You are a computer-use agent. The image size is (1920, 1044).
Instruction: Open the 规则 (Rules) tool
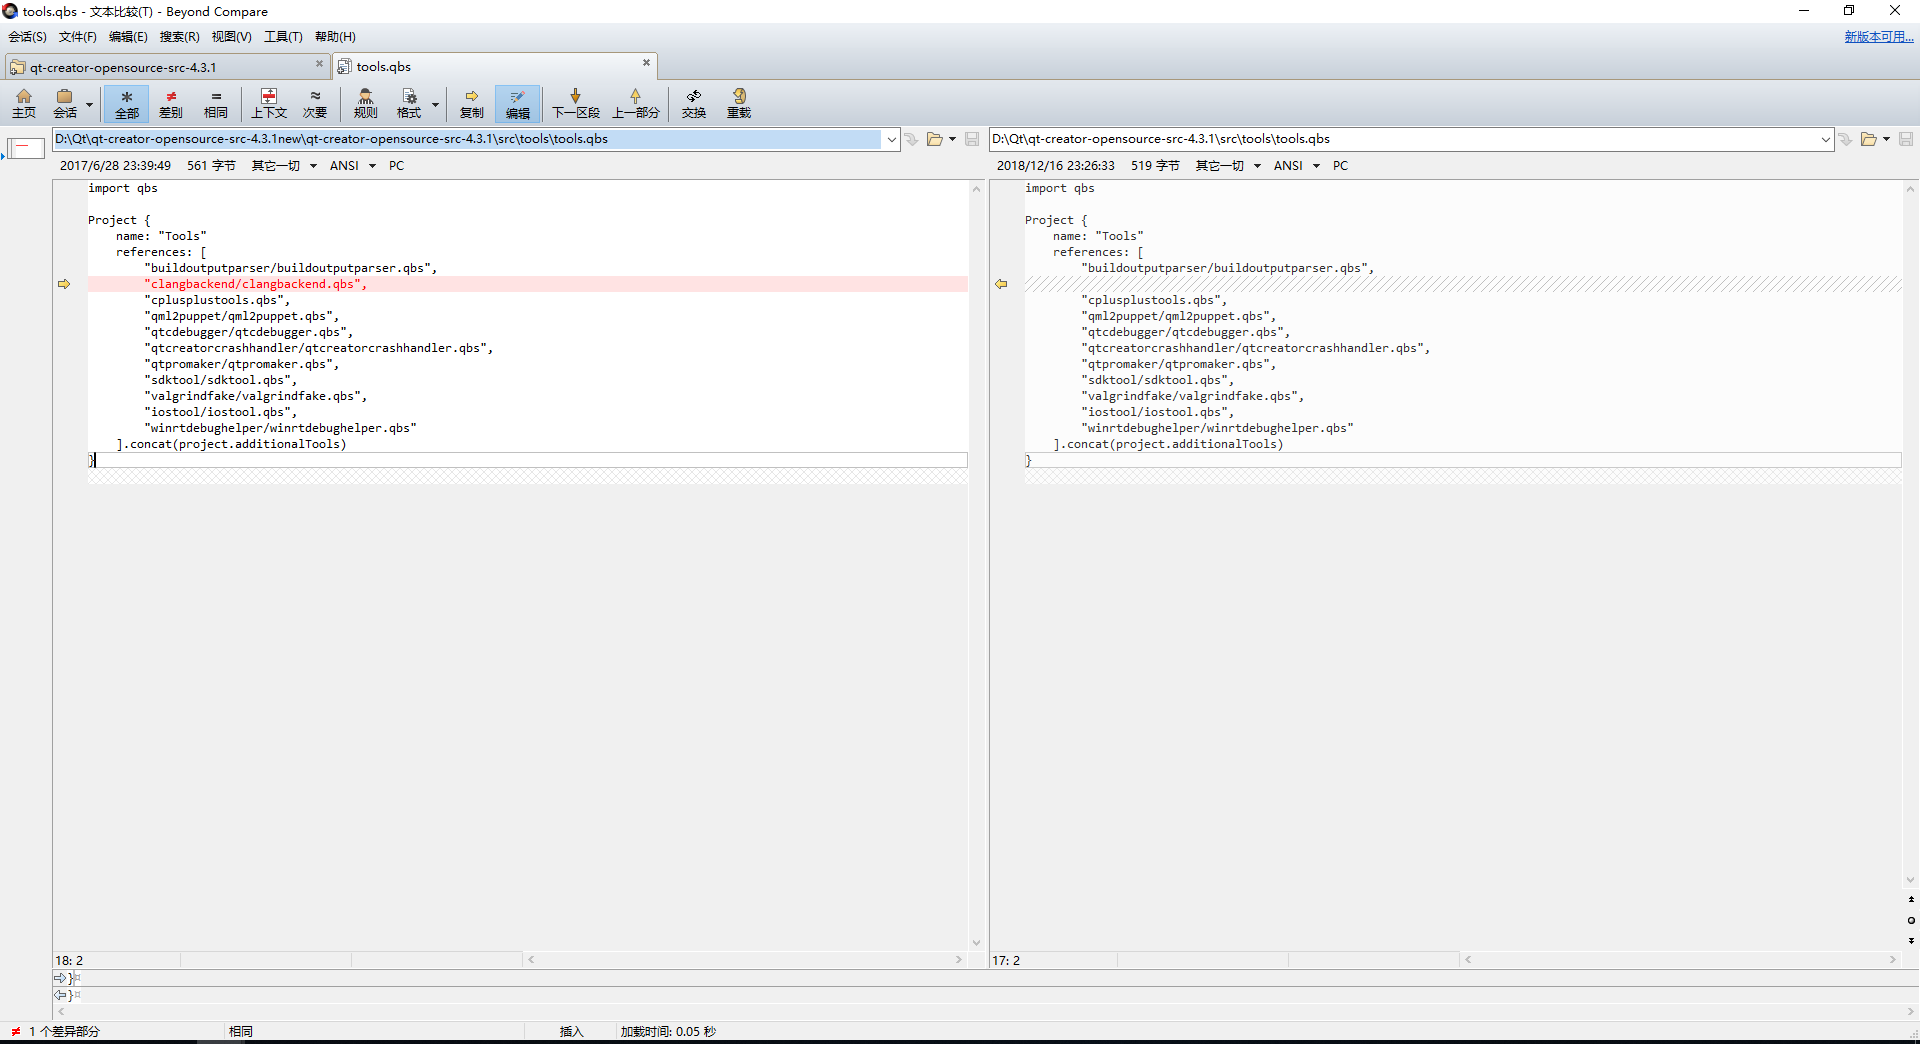[365, 104]
